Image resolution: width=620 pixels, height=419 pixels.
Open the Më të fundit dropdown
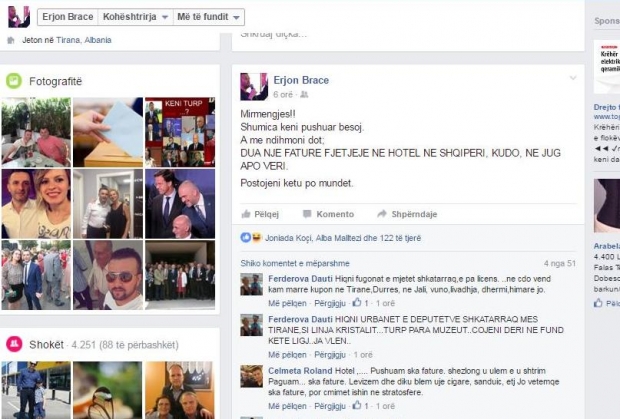208,17
